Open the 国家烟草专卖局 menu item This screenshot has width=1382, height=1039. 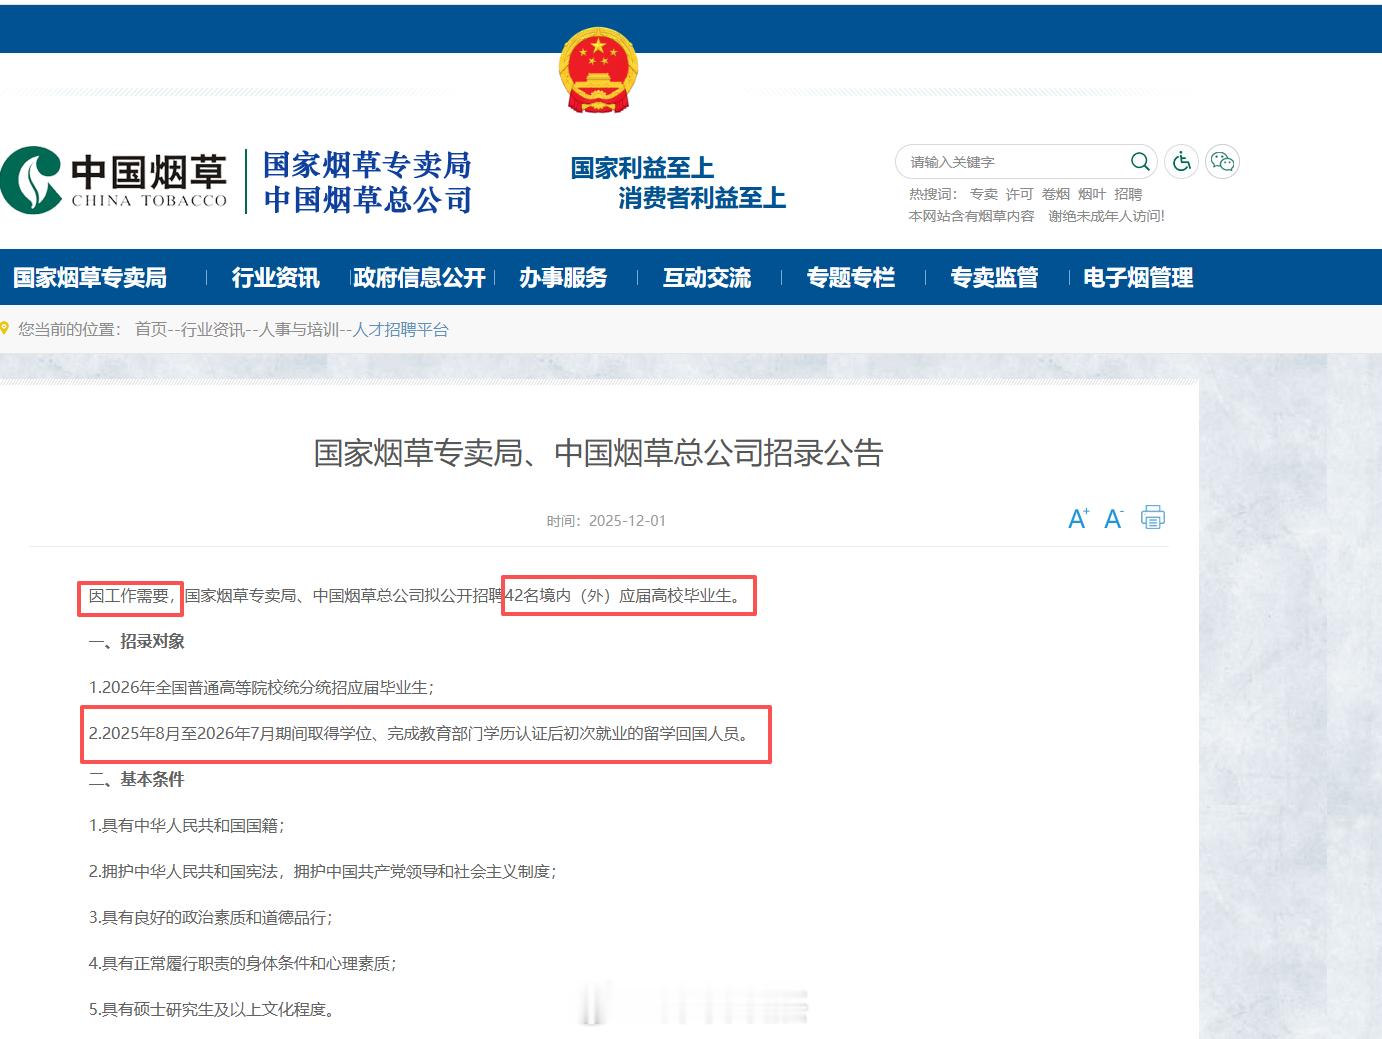coord(90,278)
